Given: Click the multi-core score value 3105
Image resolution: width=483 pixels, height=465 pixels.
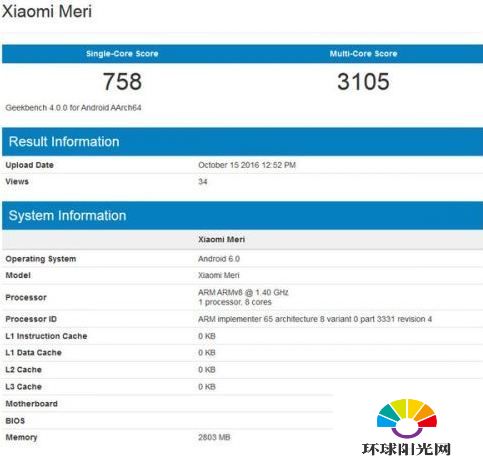Looking at the screenshot, I should coord(363,82).
